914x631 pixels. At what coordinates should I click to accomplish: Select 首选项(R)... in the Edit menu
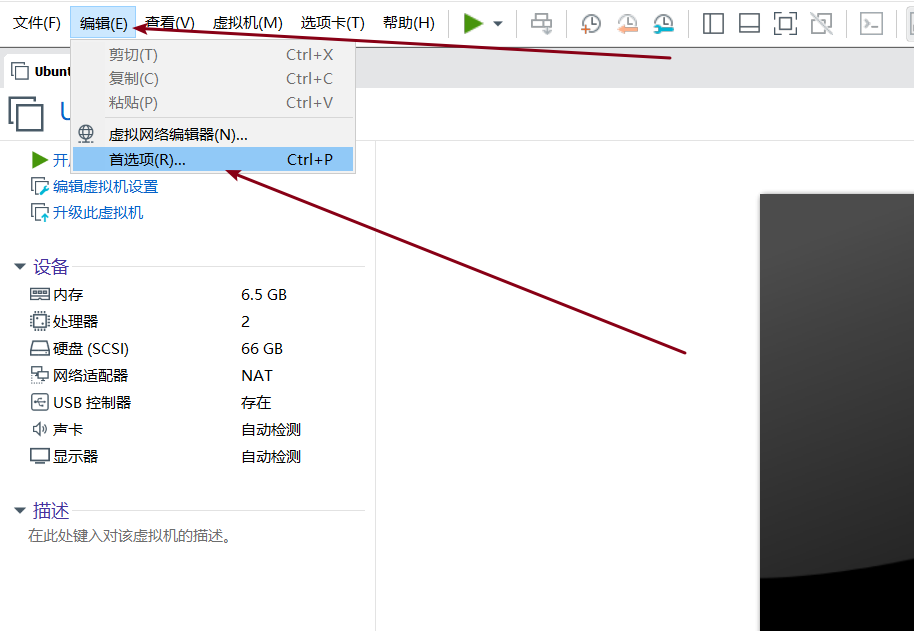click(213, 159)
